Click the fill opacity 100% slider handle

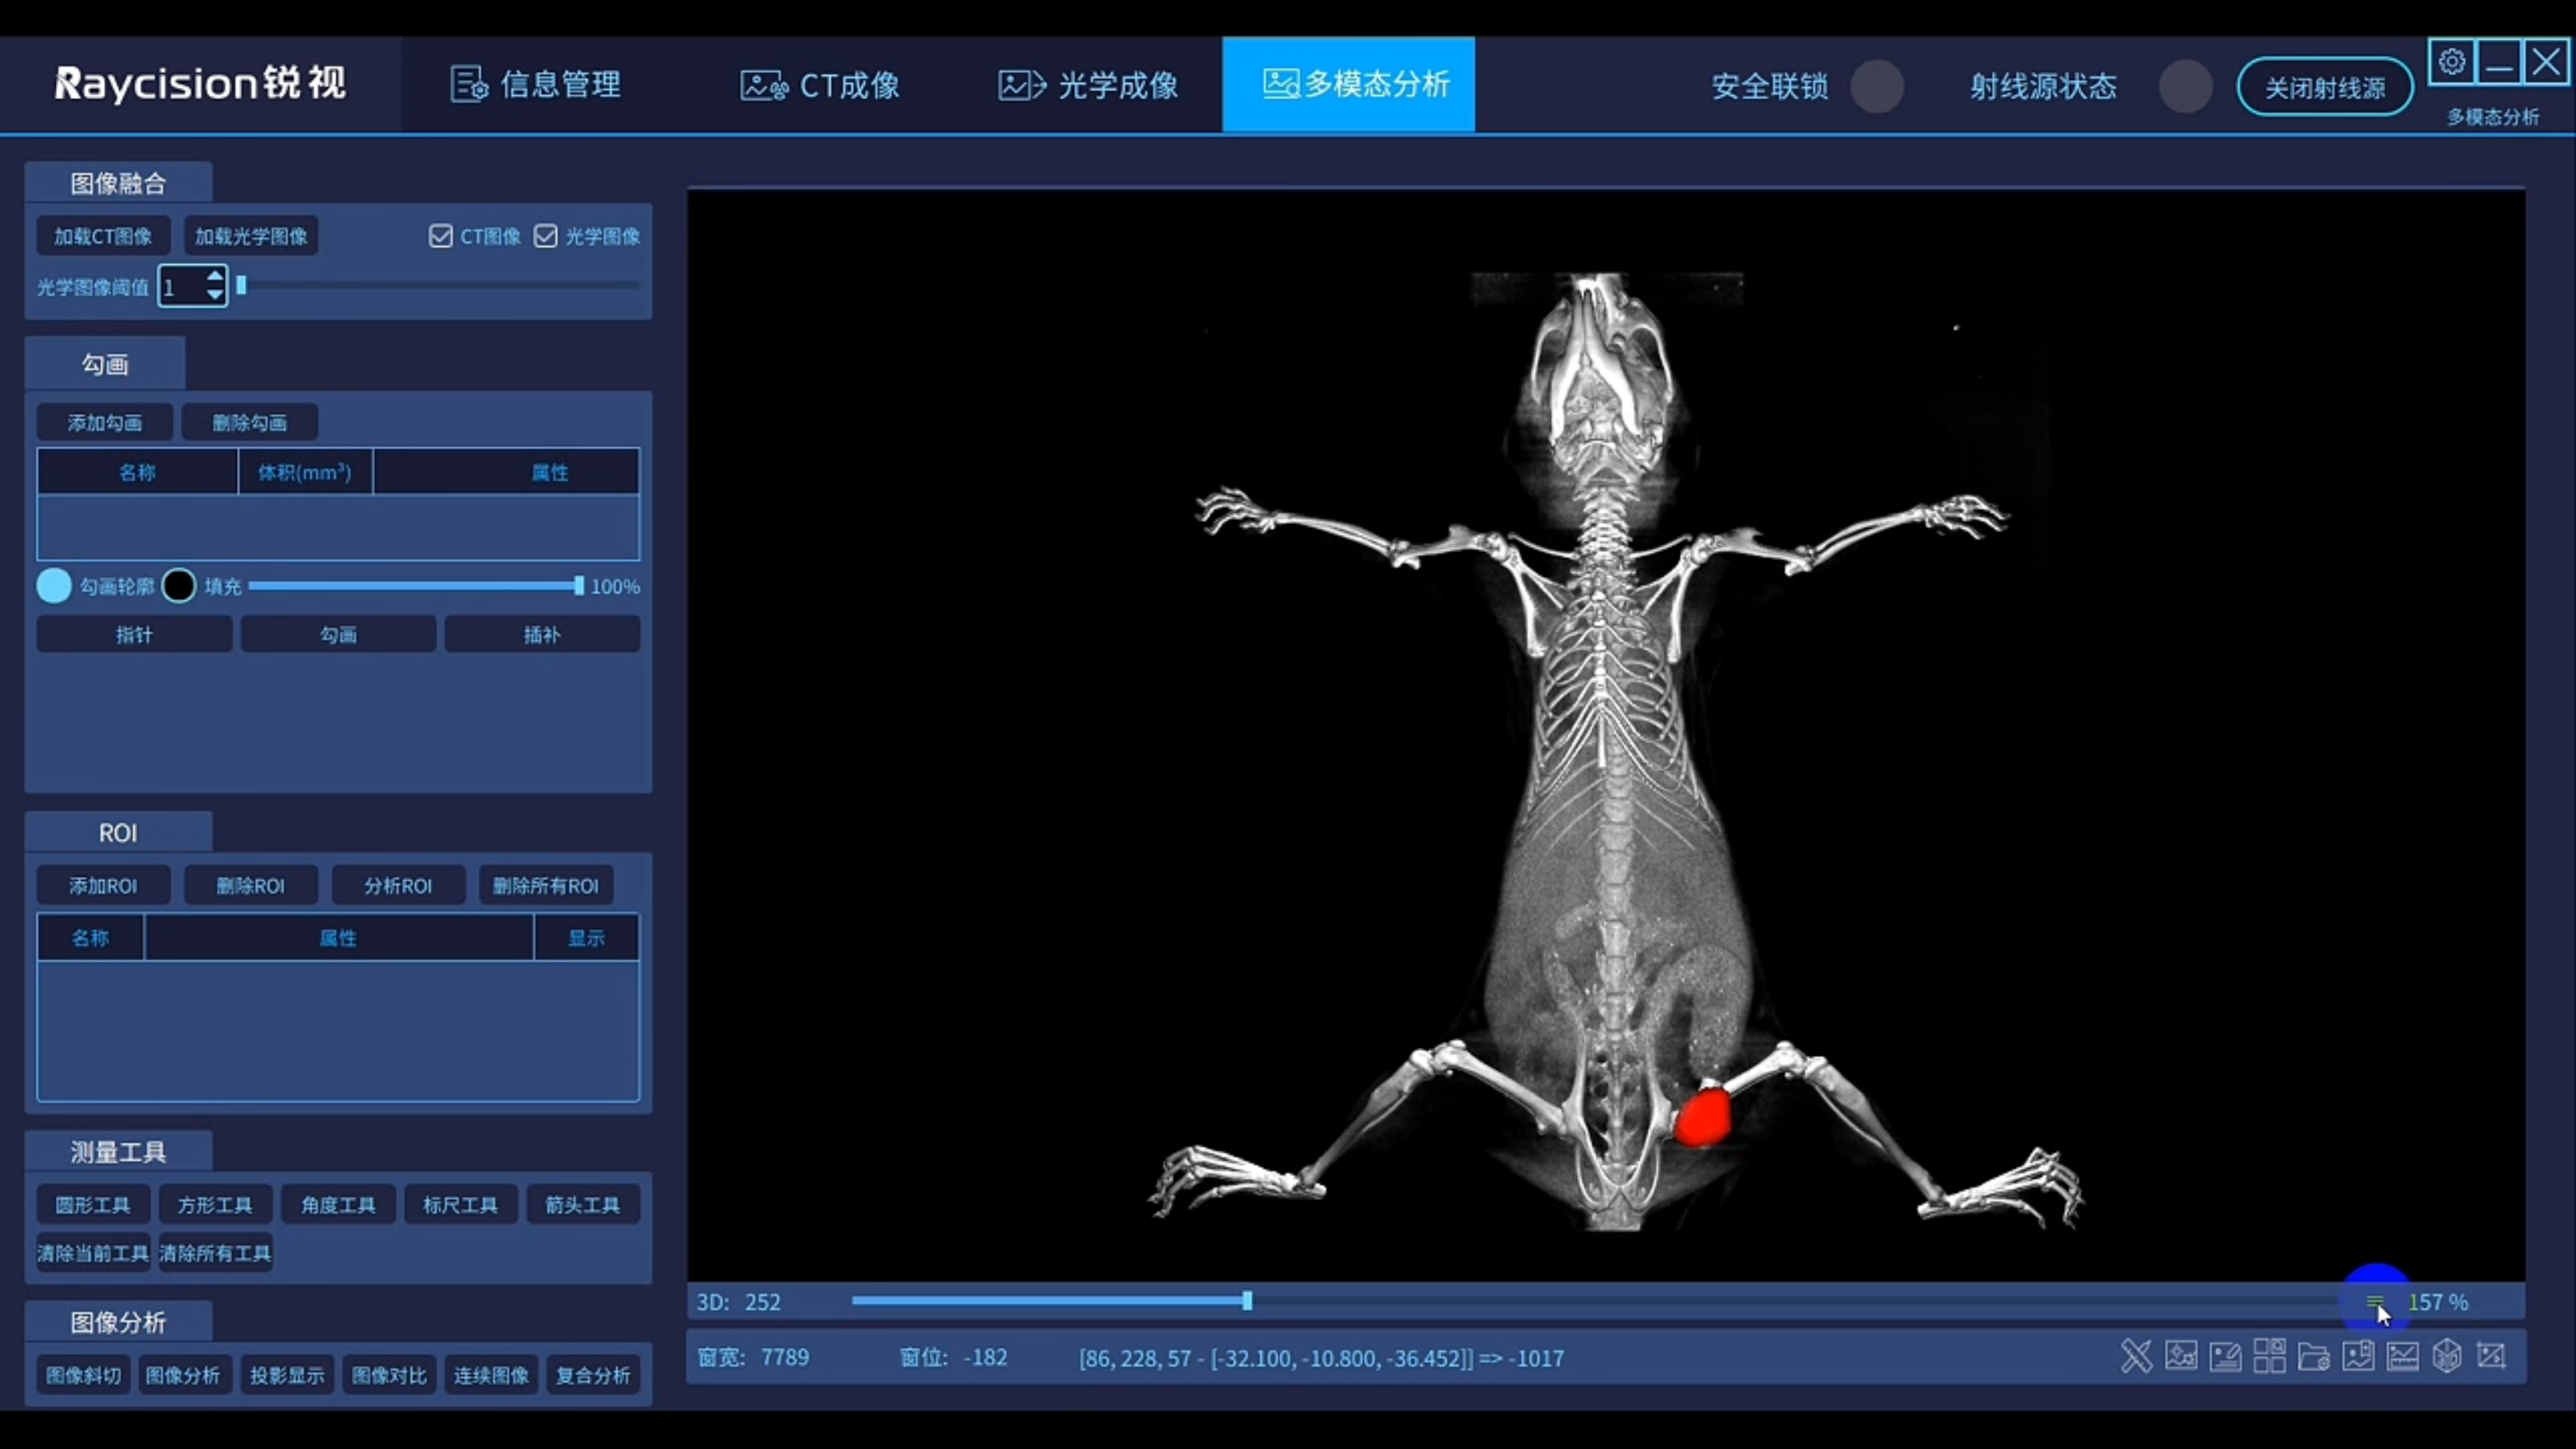click(x=579, y=586)
